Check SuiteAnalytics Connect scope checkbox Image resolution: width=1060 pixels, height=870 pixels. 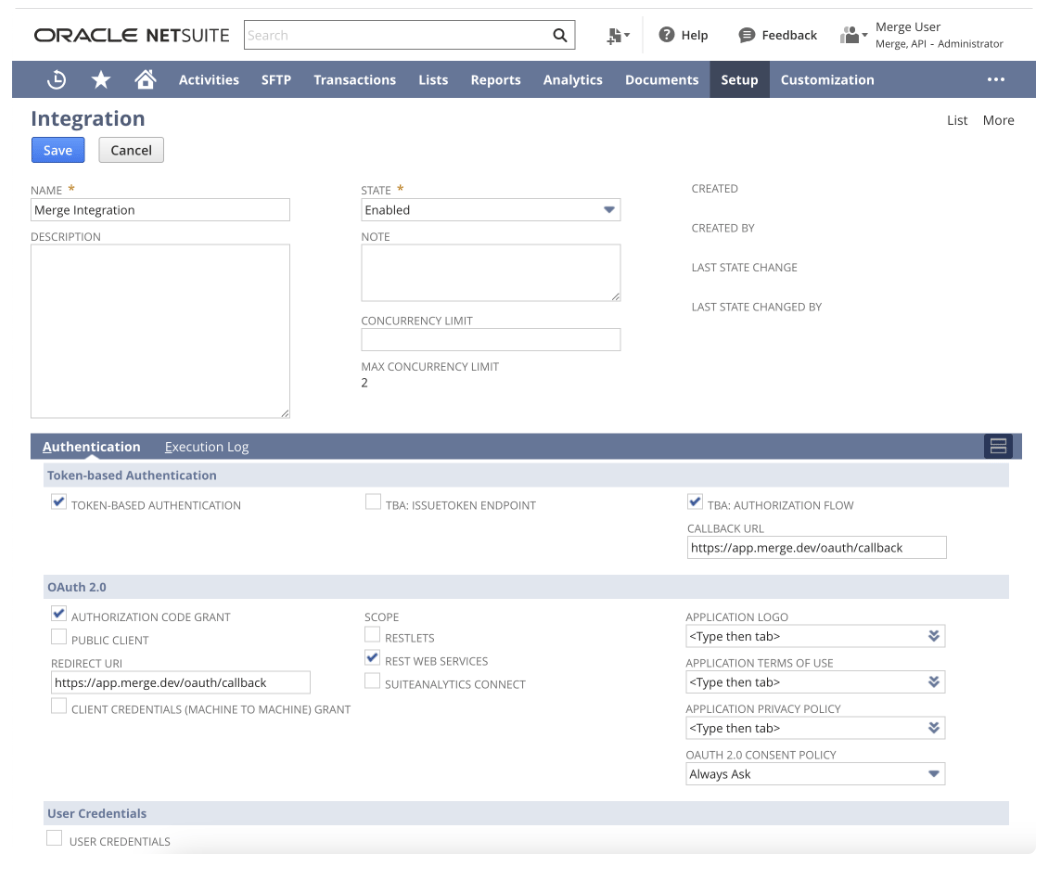click(372, 681)
